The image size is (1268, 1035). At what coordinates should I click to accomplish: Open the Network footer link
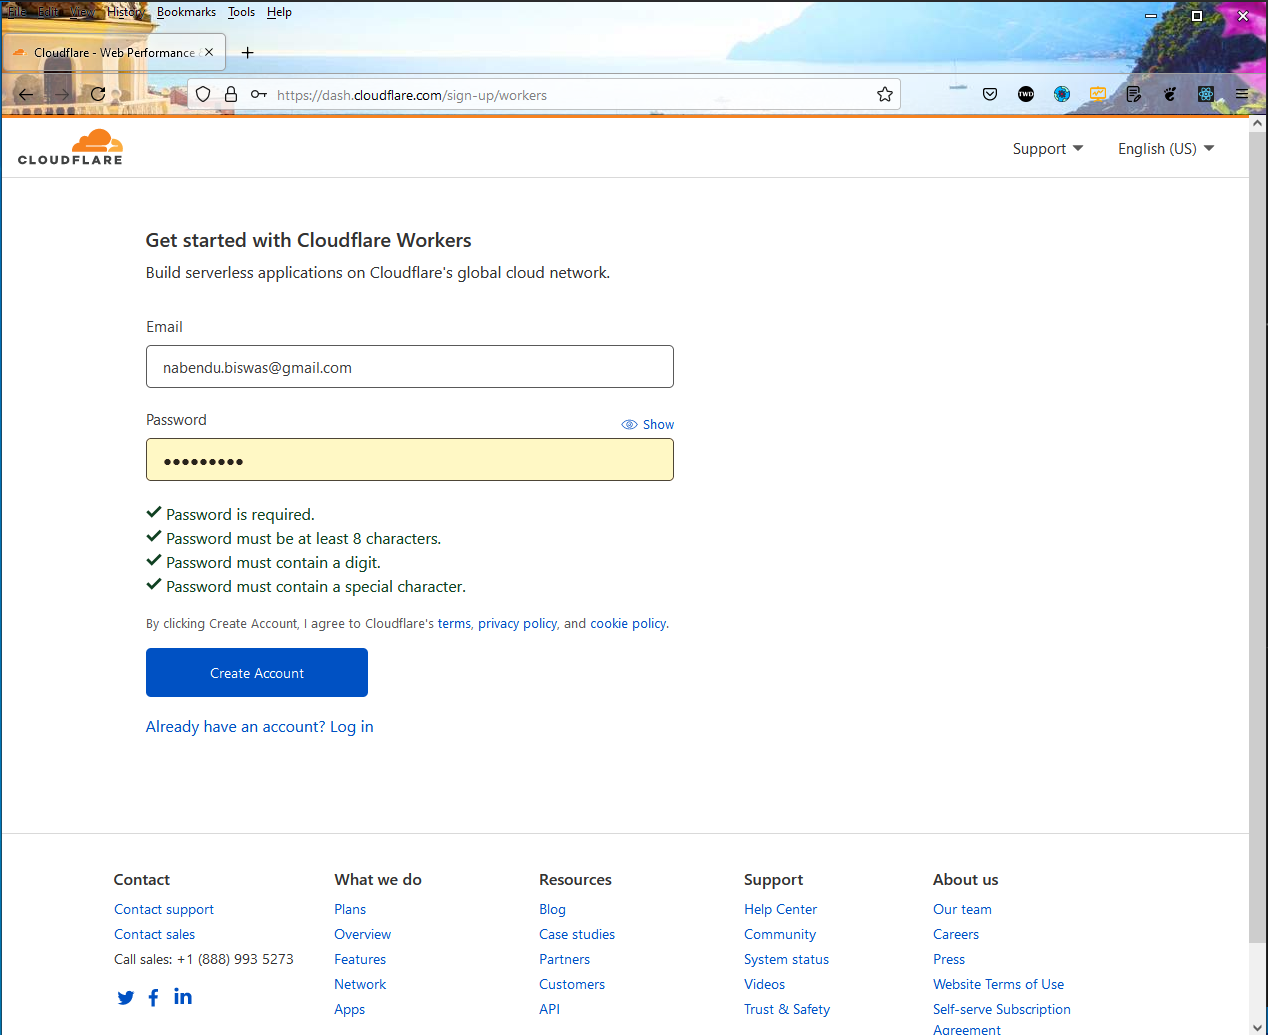[x=360, y=984]
